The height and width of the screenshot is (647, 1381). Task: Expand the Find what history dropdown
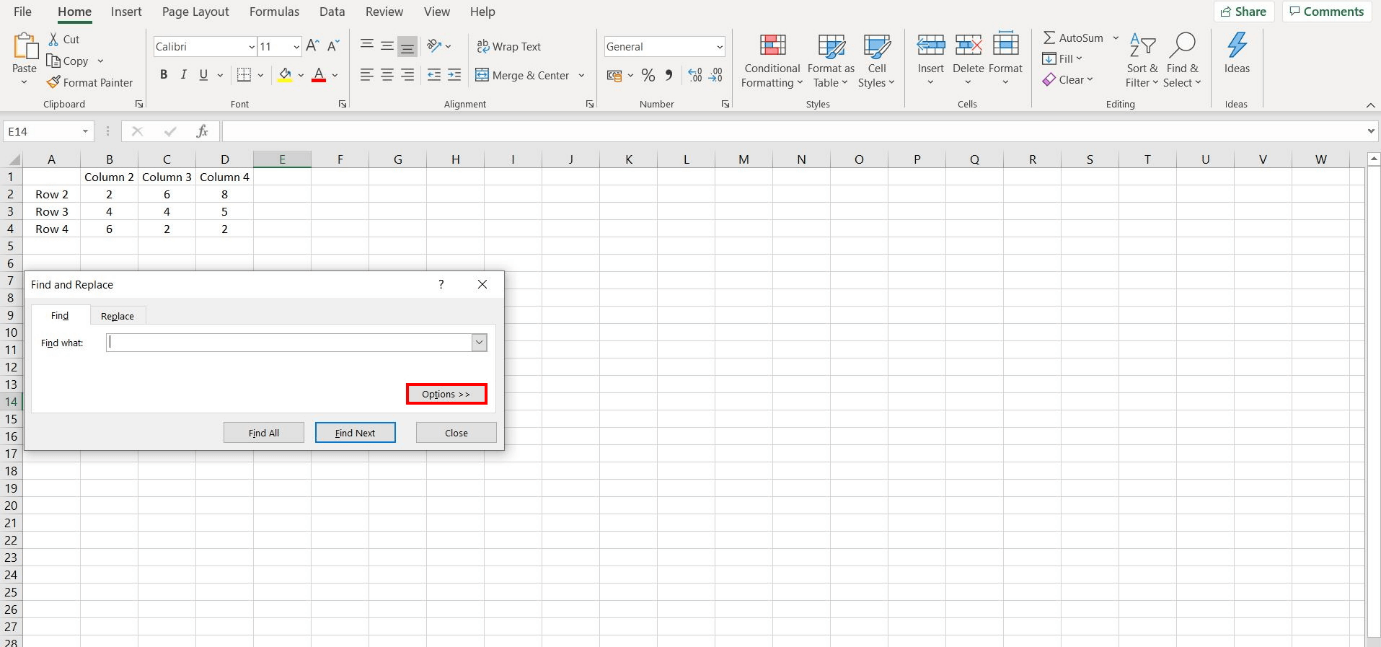point(480,342)
